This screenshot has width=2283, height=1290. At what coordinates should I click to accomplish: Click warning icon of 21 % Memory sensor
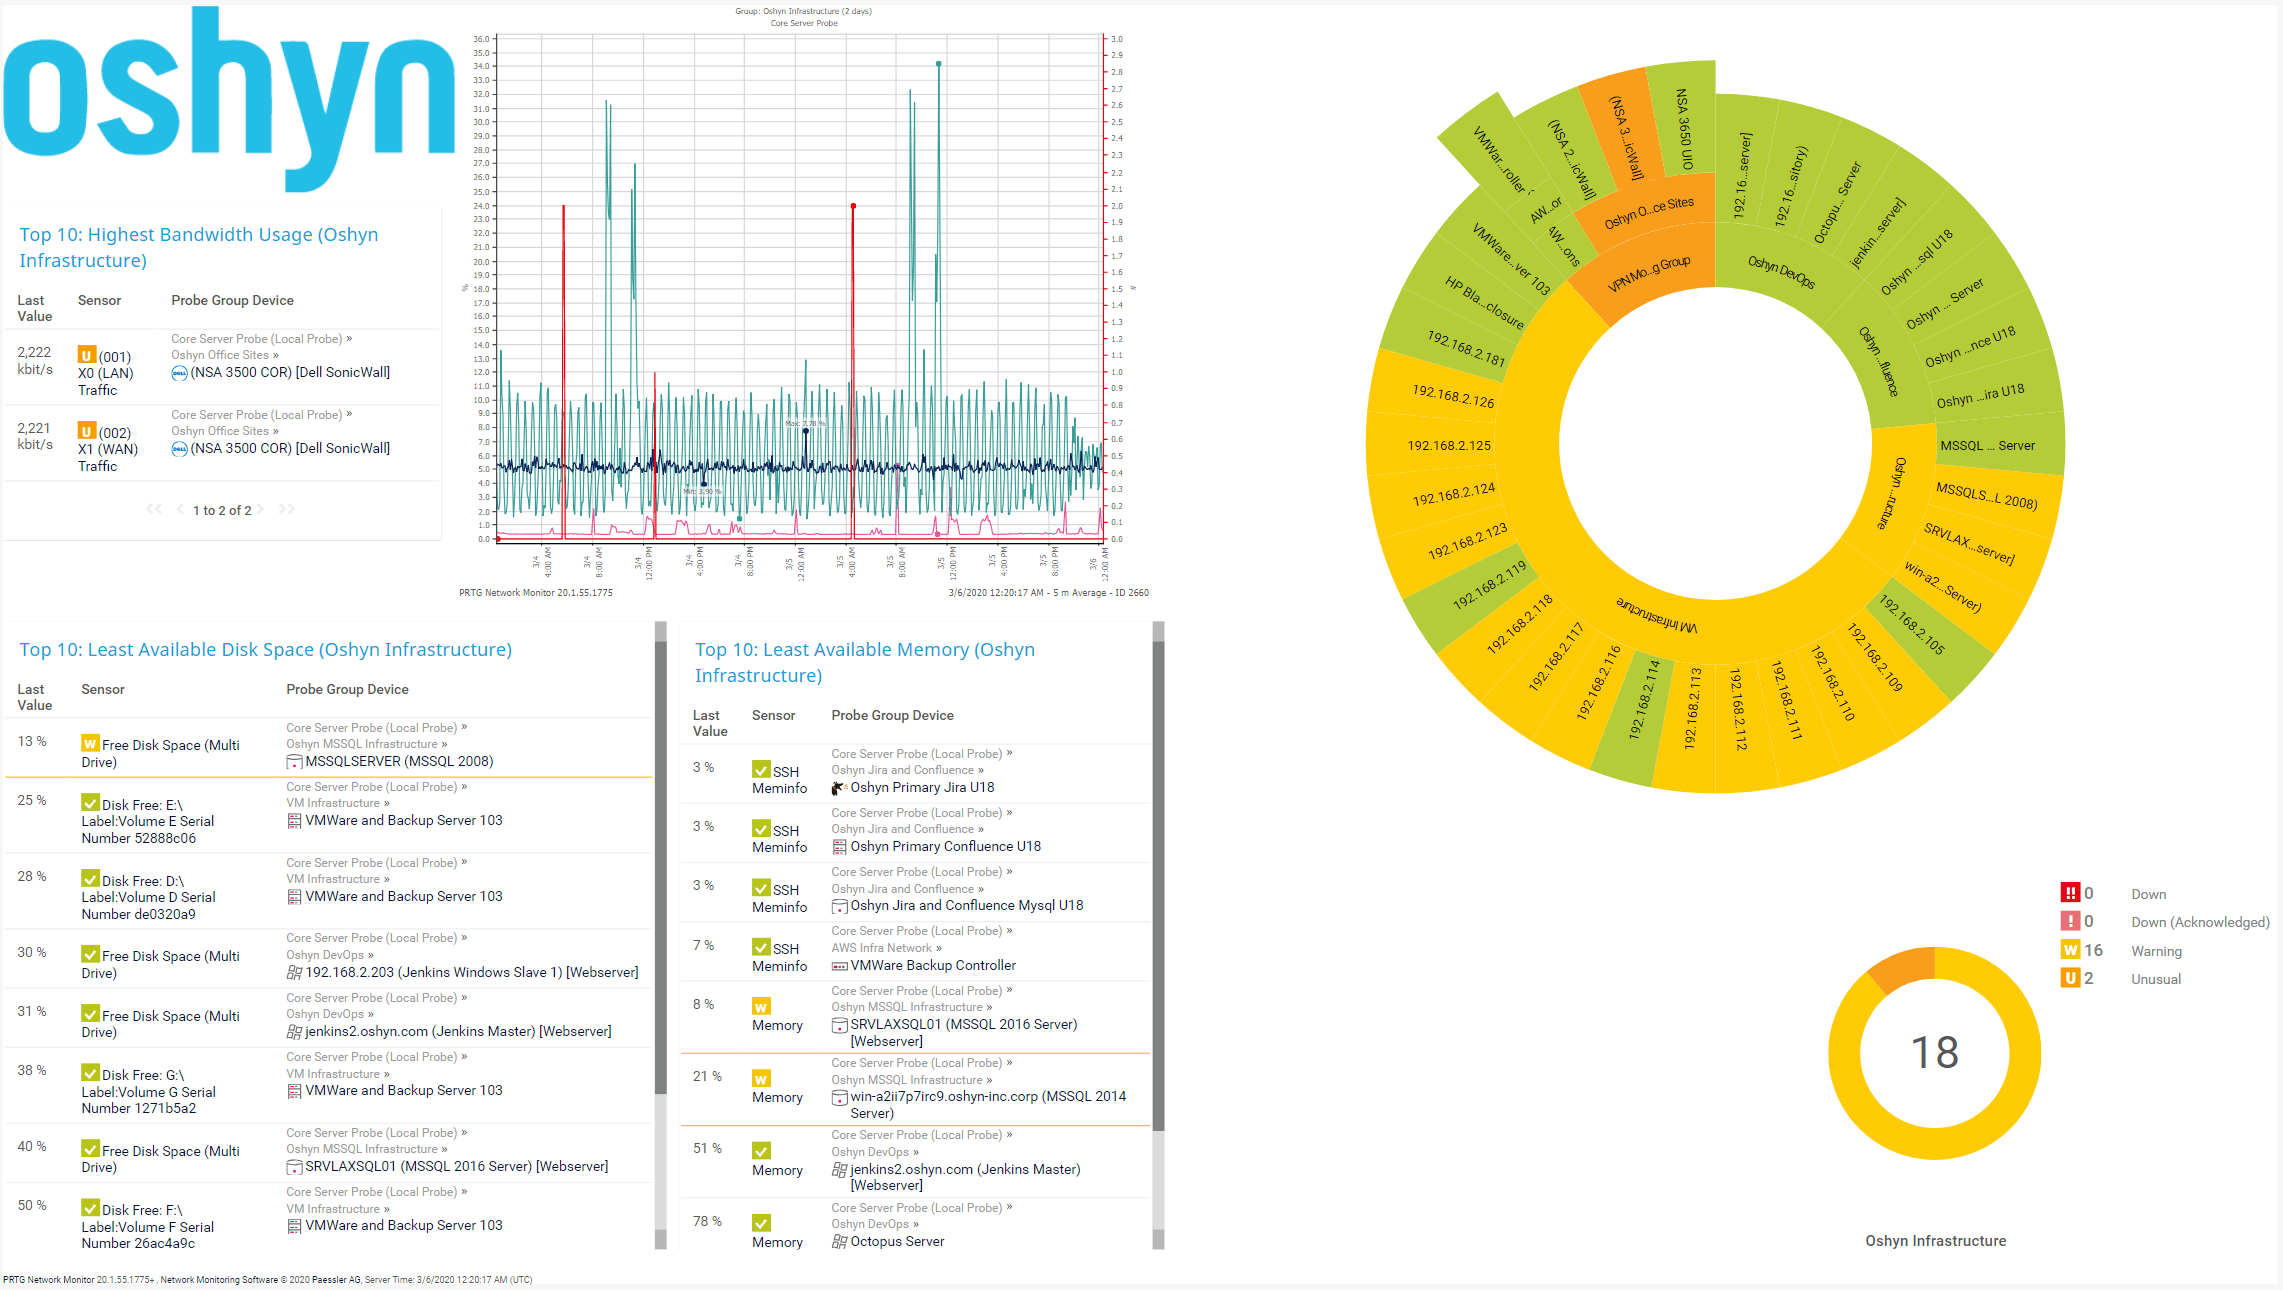pyautogui.click(x=761, y=1078)
